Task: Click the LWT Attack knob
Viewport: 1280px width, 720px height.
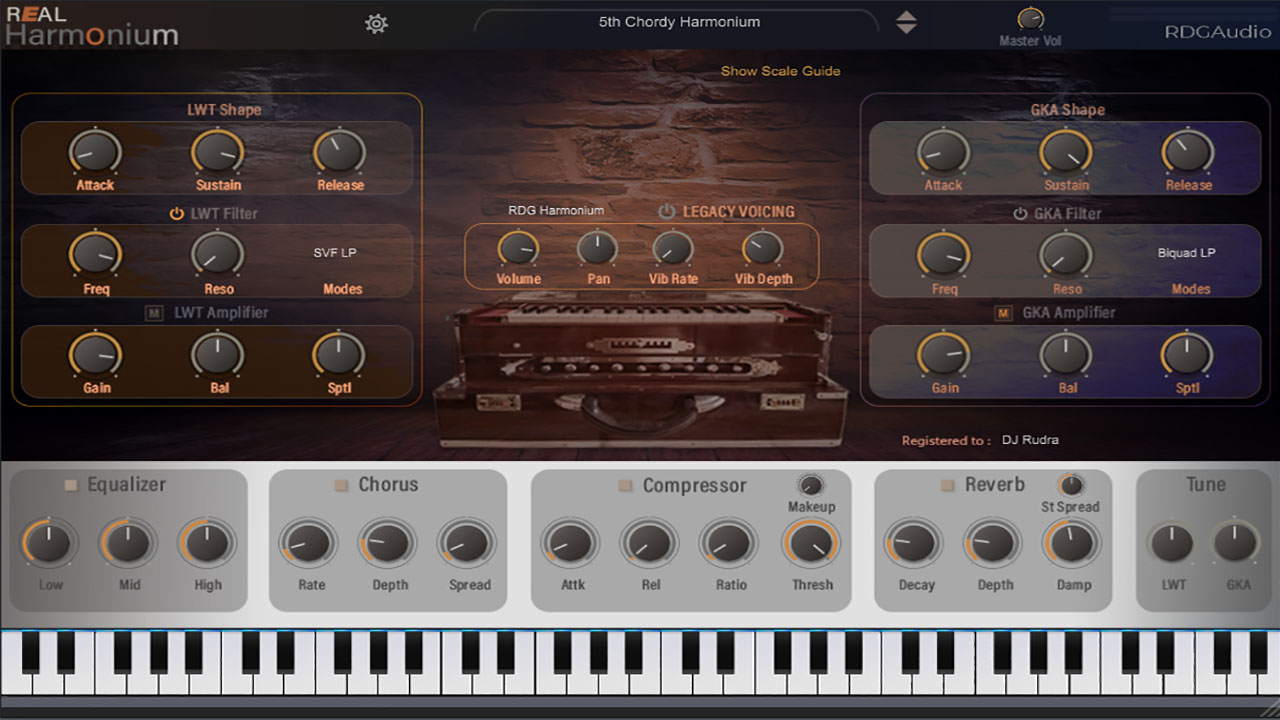Action: pyautogui.click(x=95, y=152)
